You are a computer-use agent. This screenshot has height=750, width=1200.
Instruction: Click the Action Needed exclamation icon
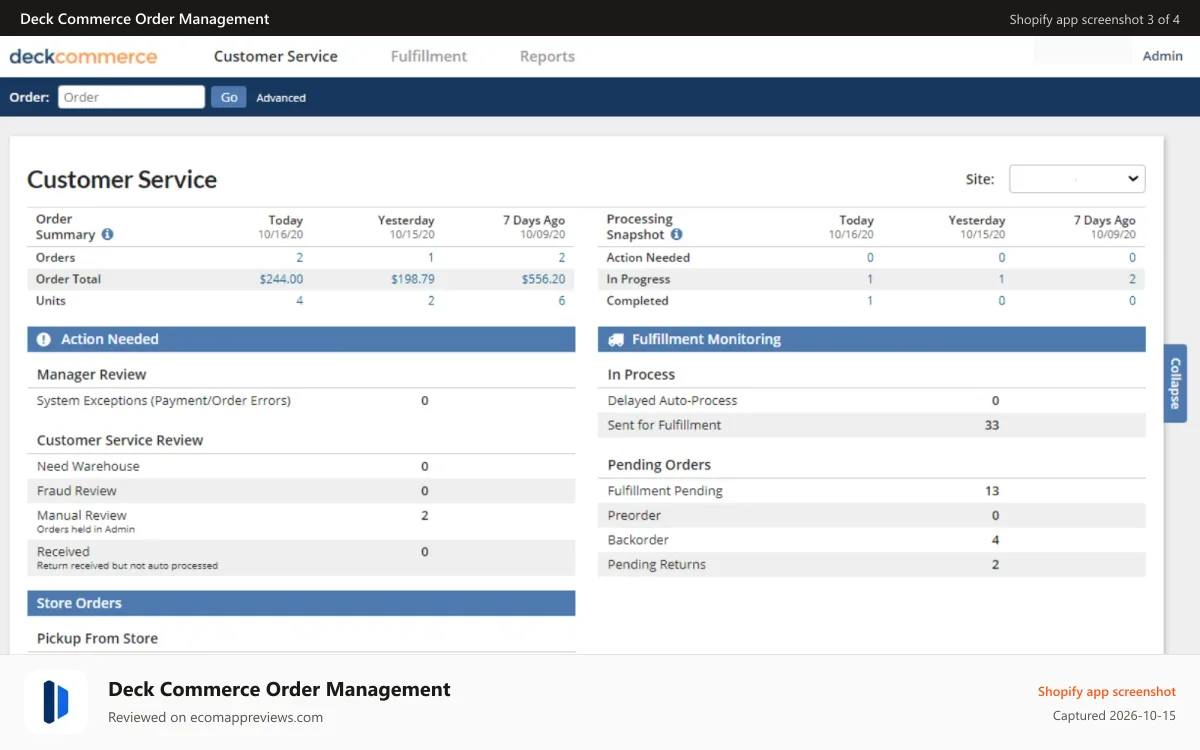click(44, 340)
